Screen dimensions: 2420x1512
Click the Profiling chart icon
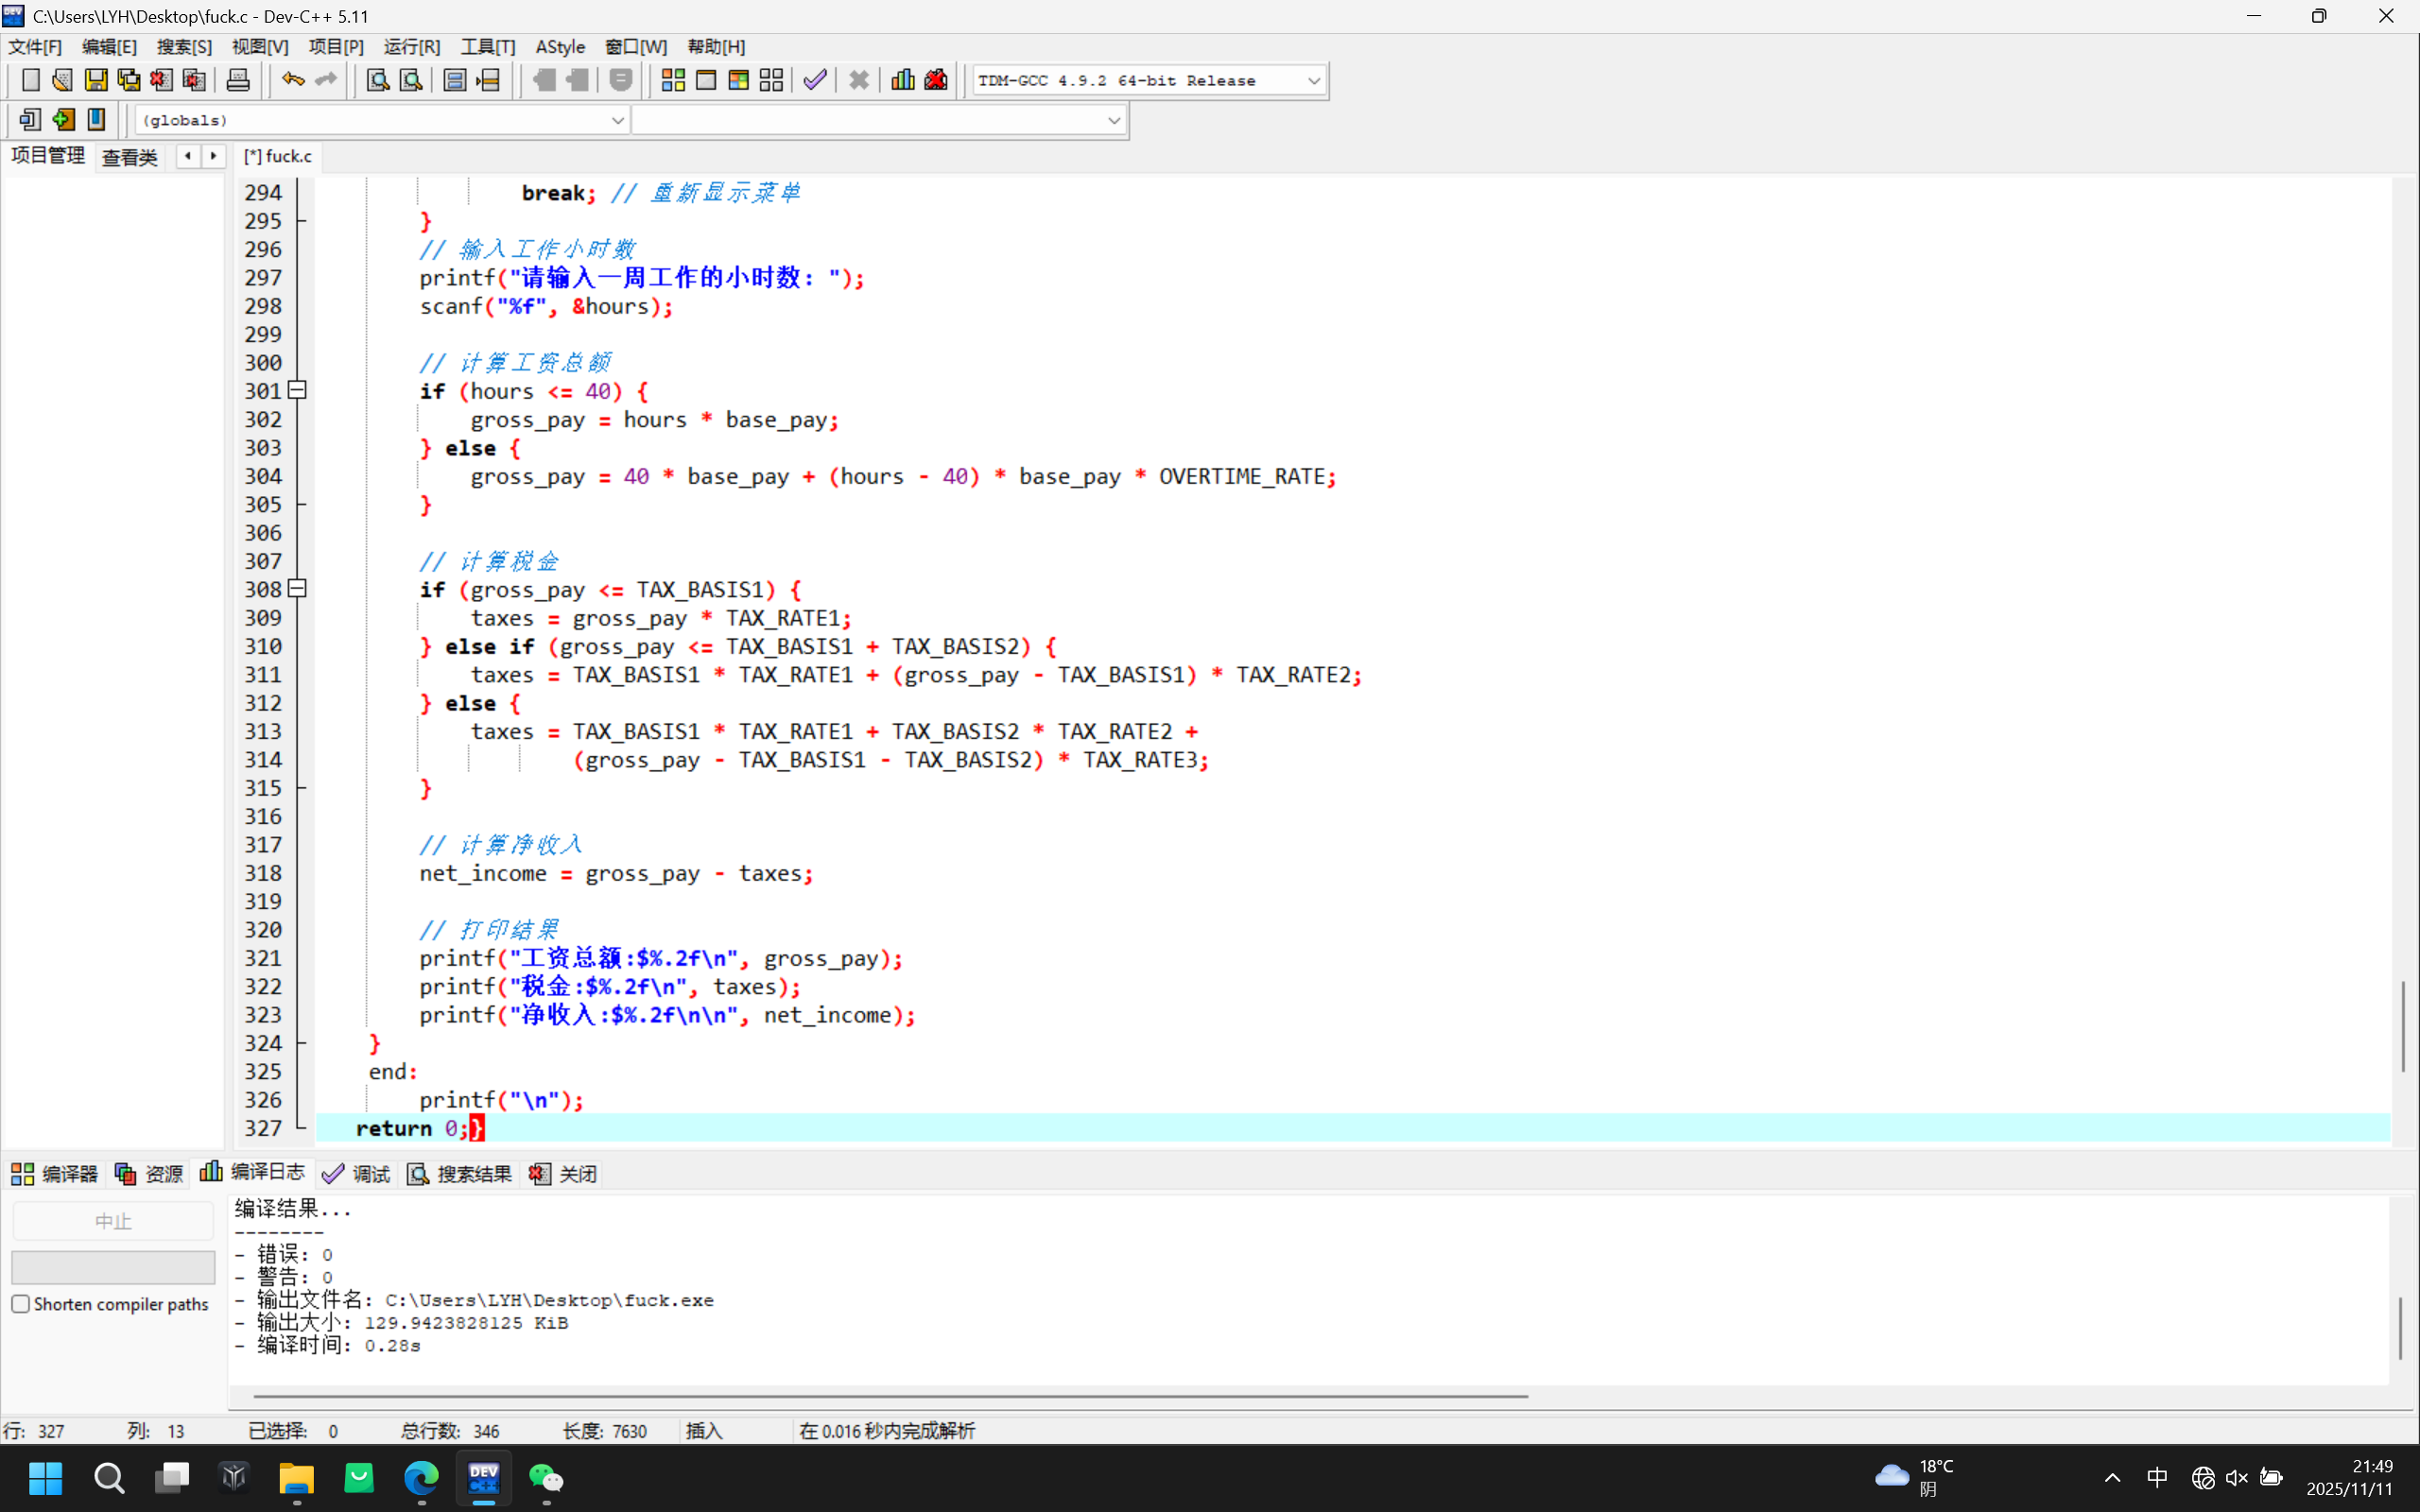901,79
